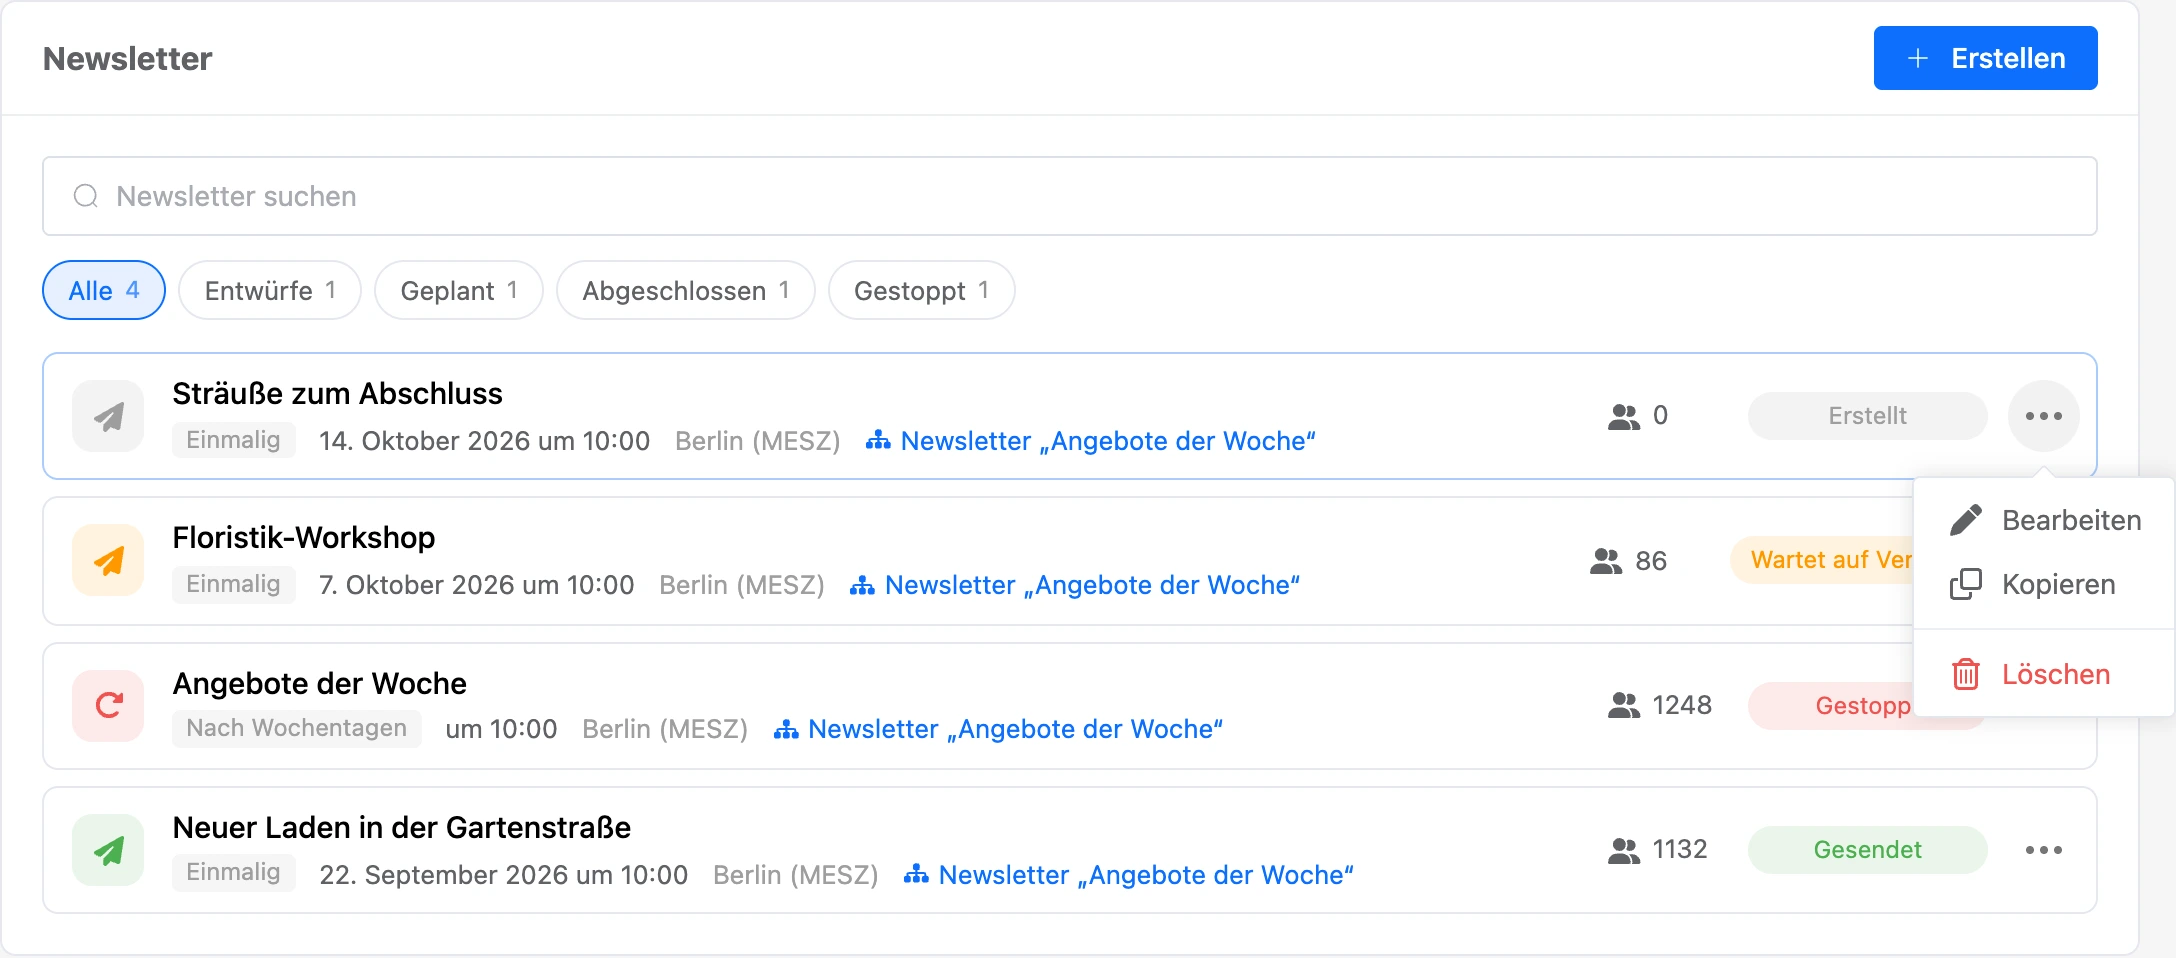Click the Einmalig tag in Neuer Laden row

[233, 872]
